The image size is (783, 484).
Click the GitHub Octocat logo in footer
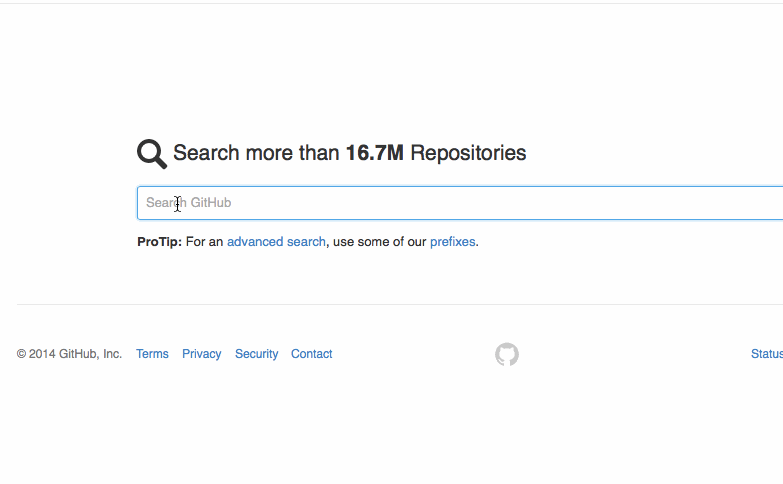(x=507, y=354)
